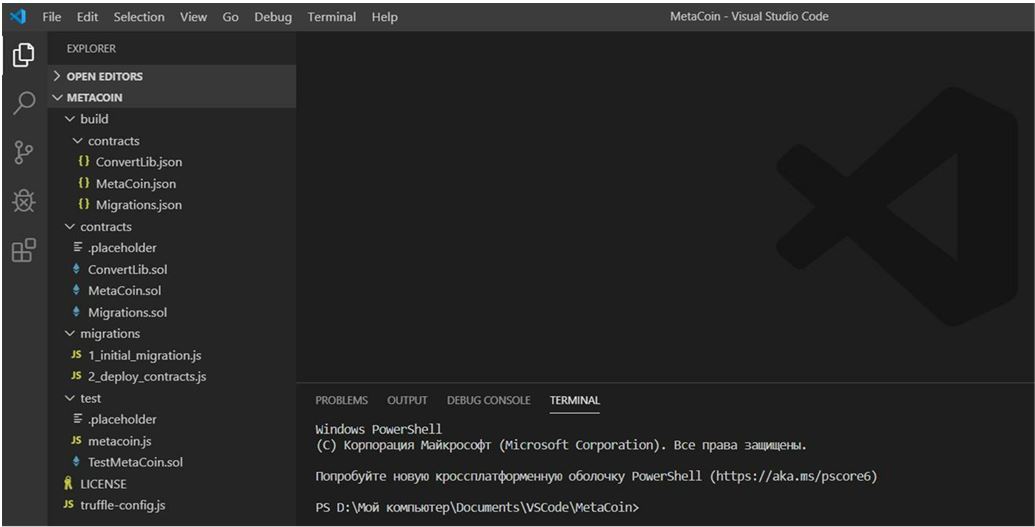Image resolution: width=1035 pixels, height=527 pixels.
Task: Switch to the Output panel tab
Action: pos(407,400)
